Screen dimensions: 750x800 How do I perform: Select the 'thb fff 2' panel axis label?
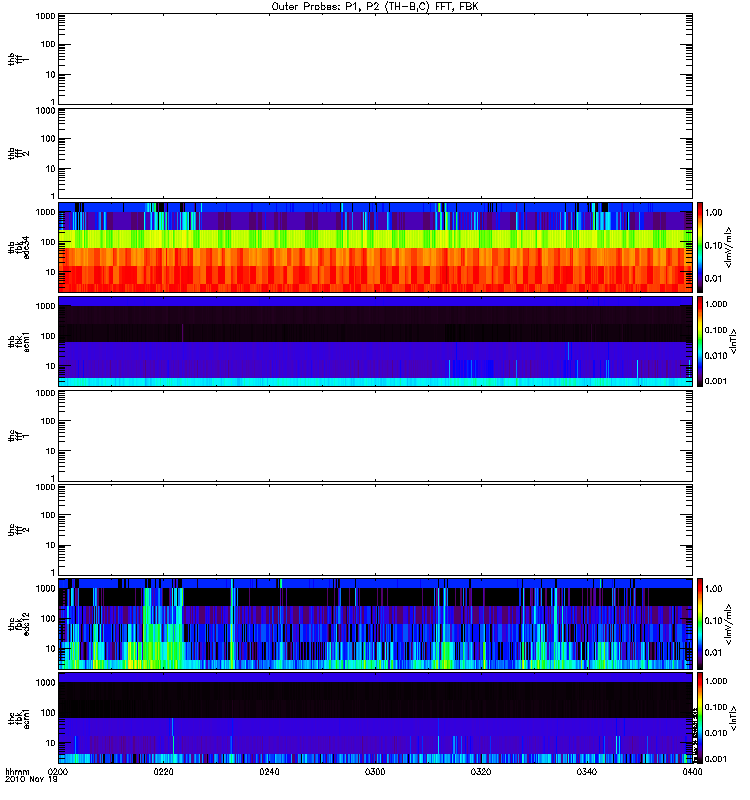pos(18,154)
